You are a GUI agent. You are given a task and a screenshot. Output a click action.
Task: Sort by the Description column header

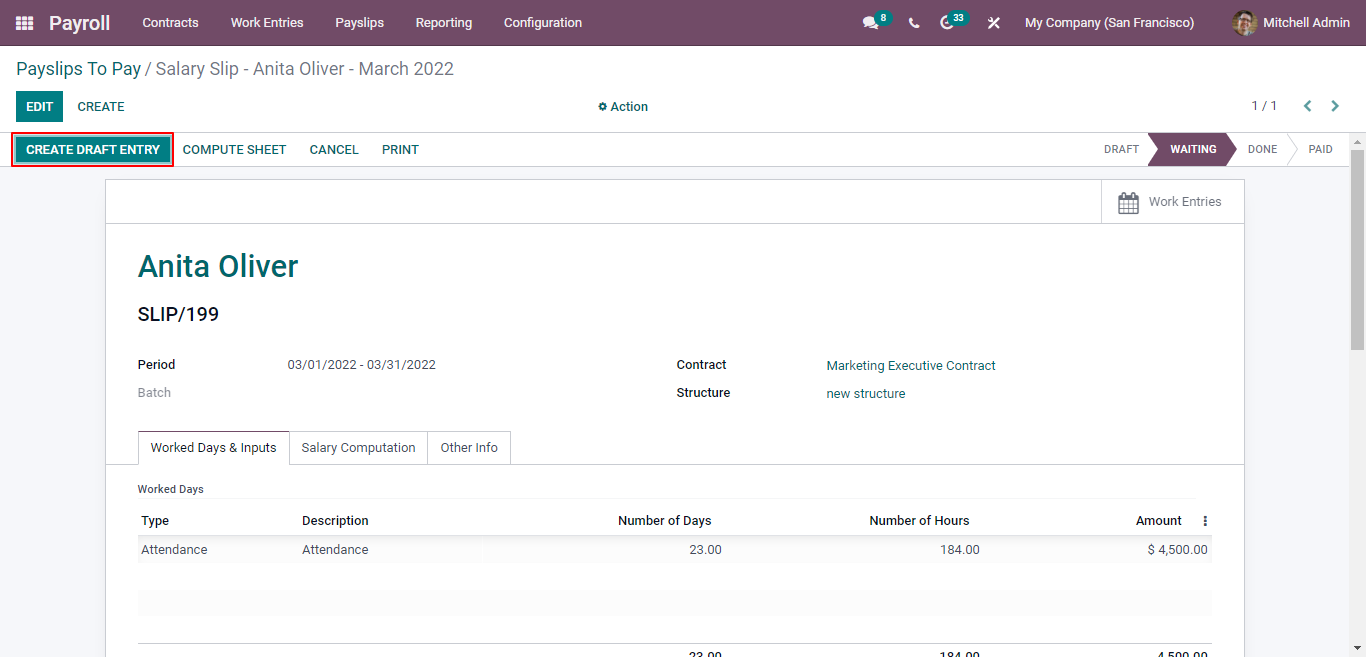pos(335,521)
